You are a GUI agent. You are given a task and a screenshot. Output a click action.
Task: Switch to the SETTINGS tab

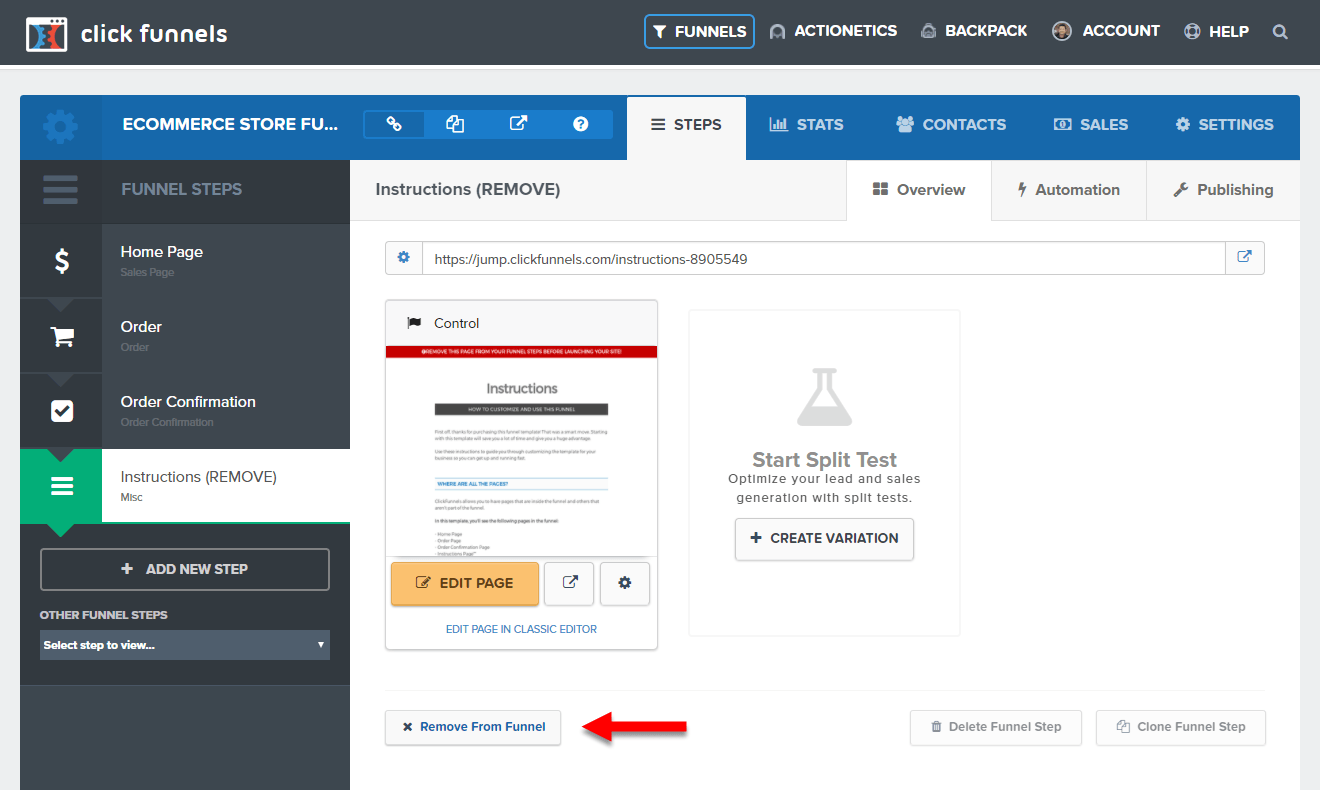[x=1224, y=125]
